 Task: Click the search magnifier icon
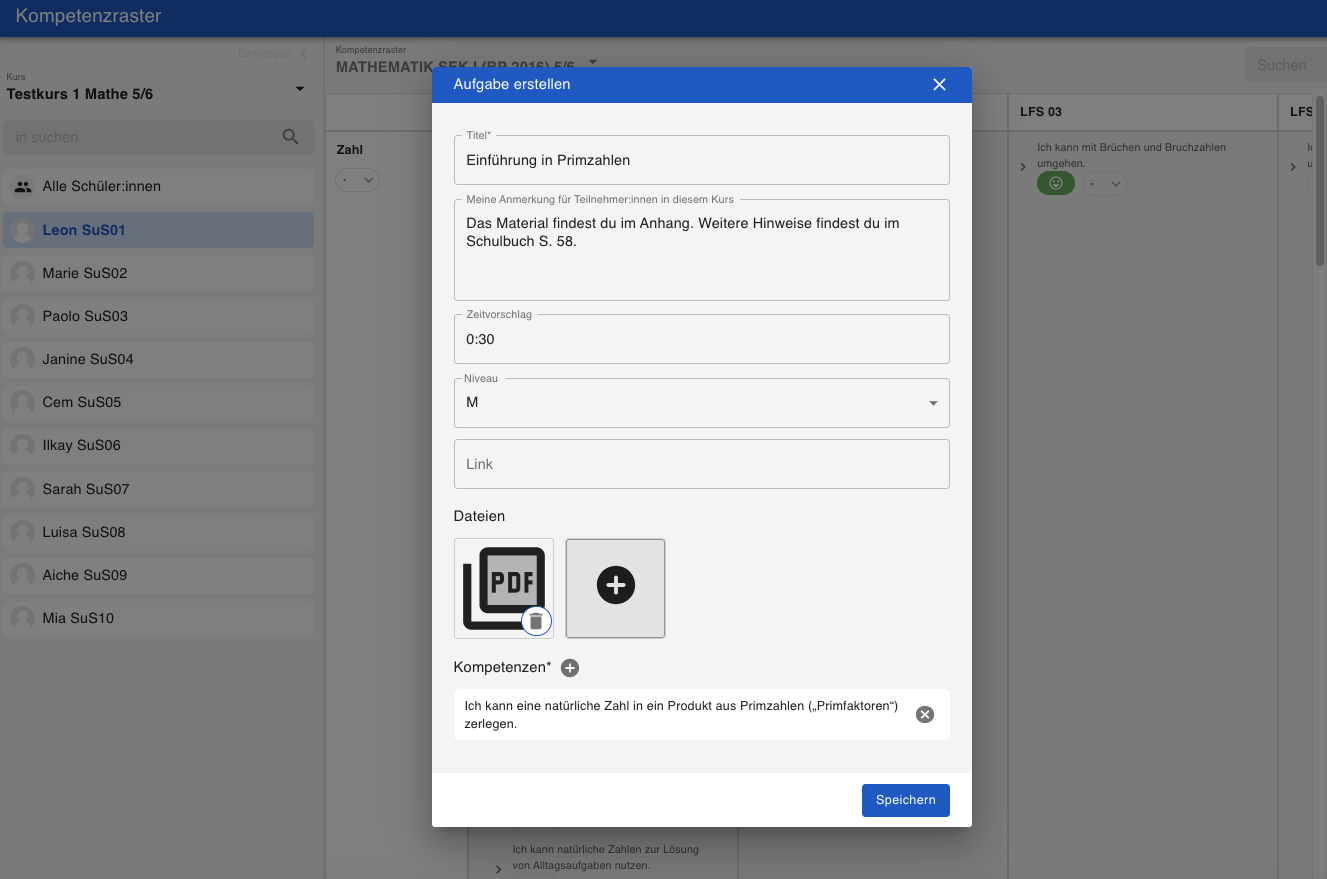coord(291,137)
